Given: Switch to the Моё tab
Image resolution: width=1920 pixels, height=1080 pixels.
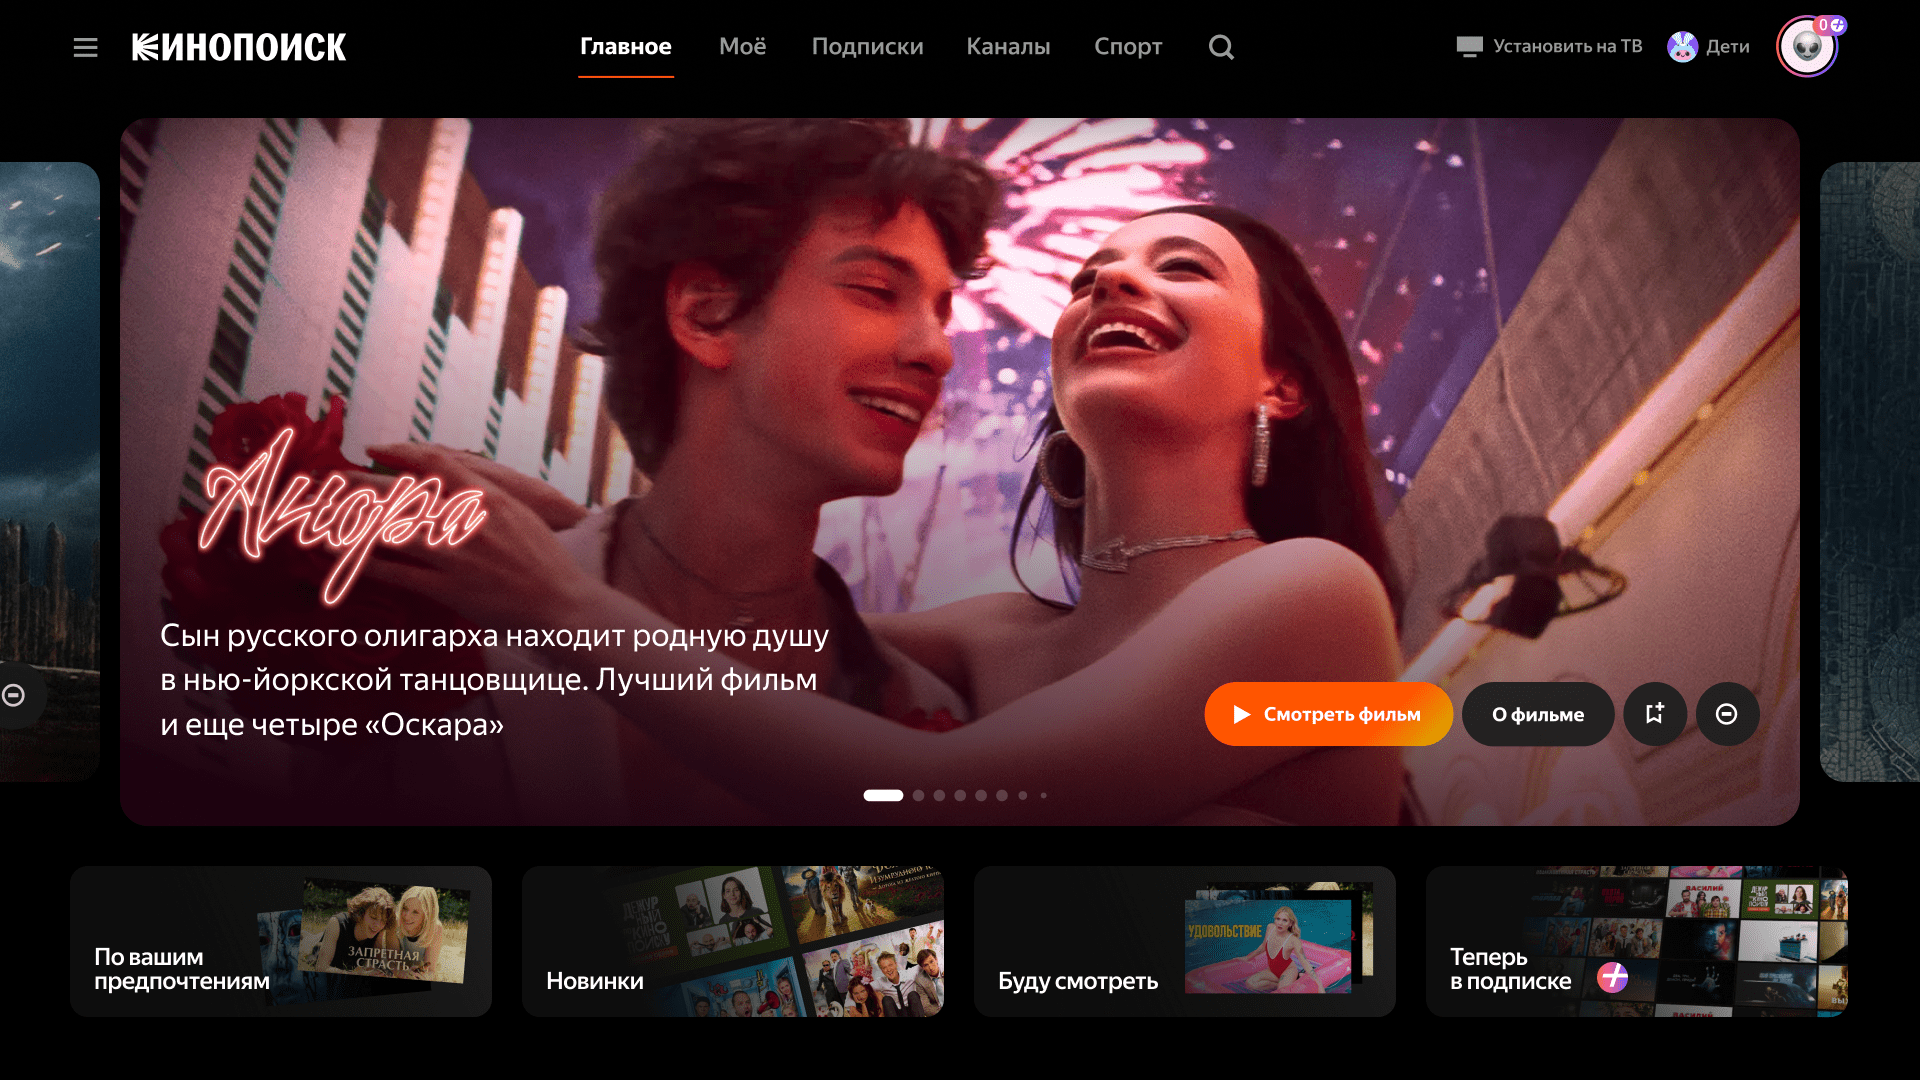Looking at the screenshot, I should (742, 47).
